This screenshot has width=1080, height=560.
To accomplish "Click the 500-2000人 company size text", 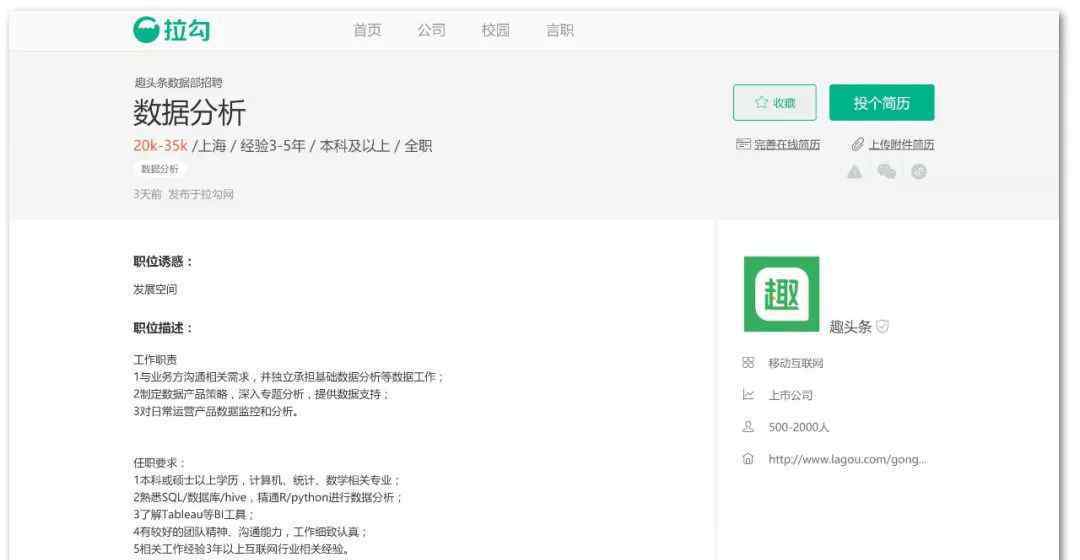I will click(798, 427).
